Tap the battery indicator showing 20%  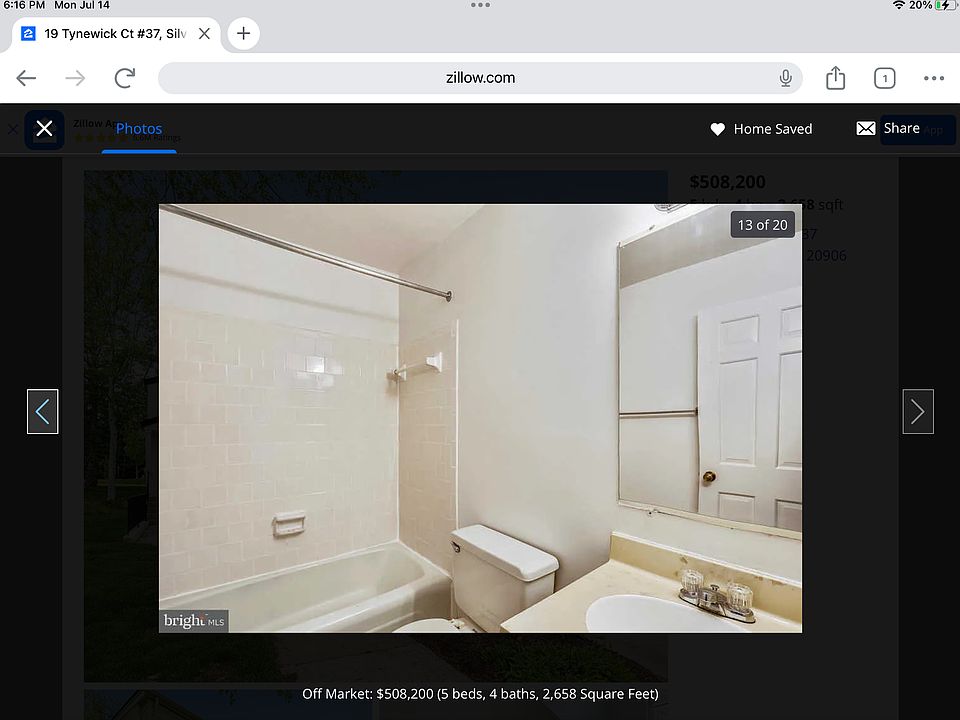(x=933, y=5)
